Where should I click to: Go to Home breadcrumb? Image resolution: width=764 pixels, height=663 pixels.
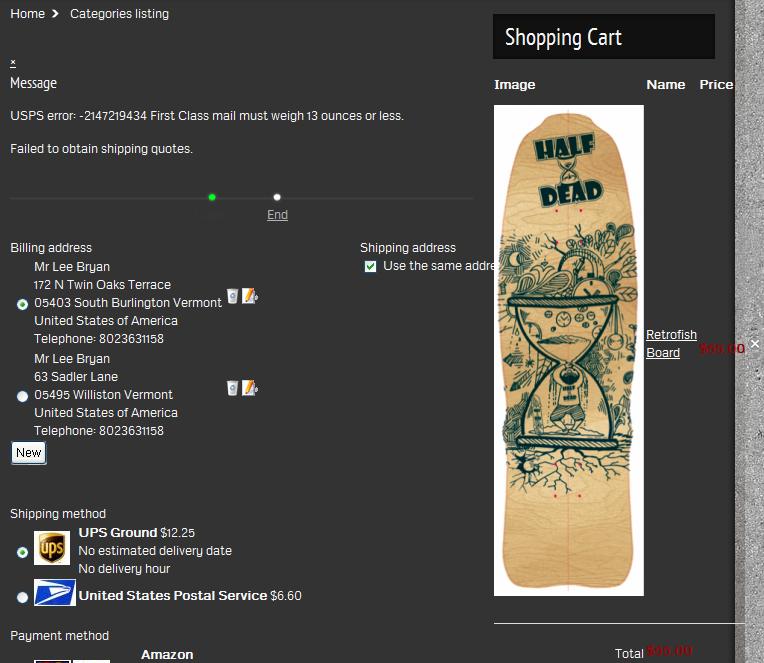point(27,14)
